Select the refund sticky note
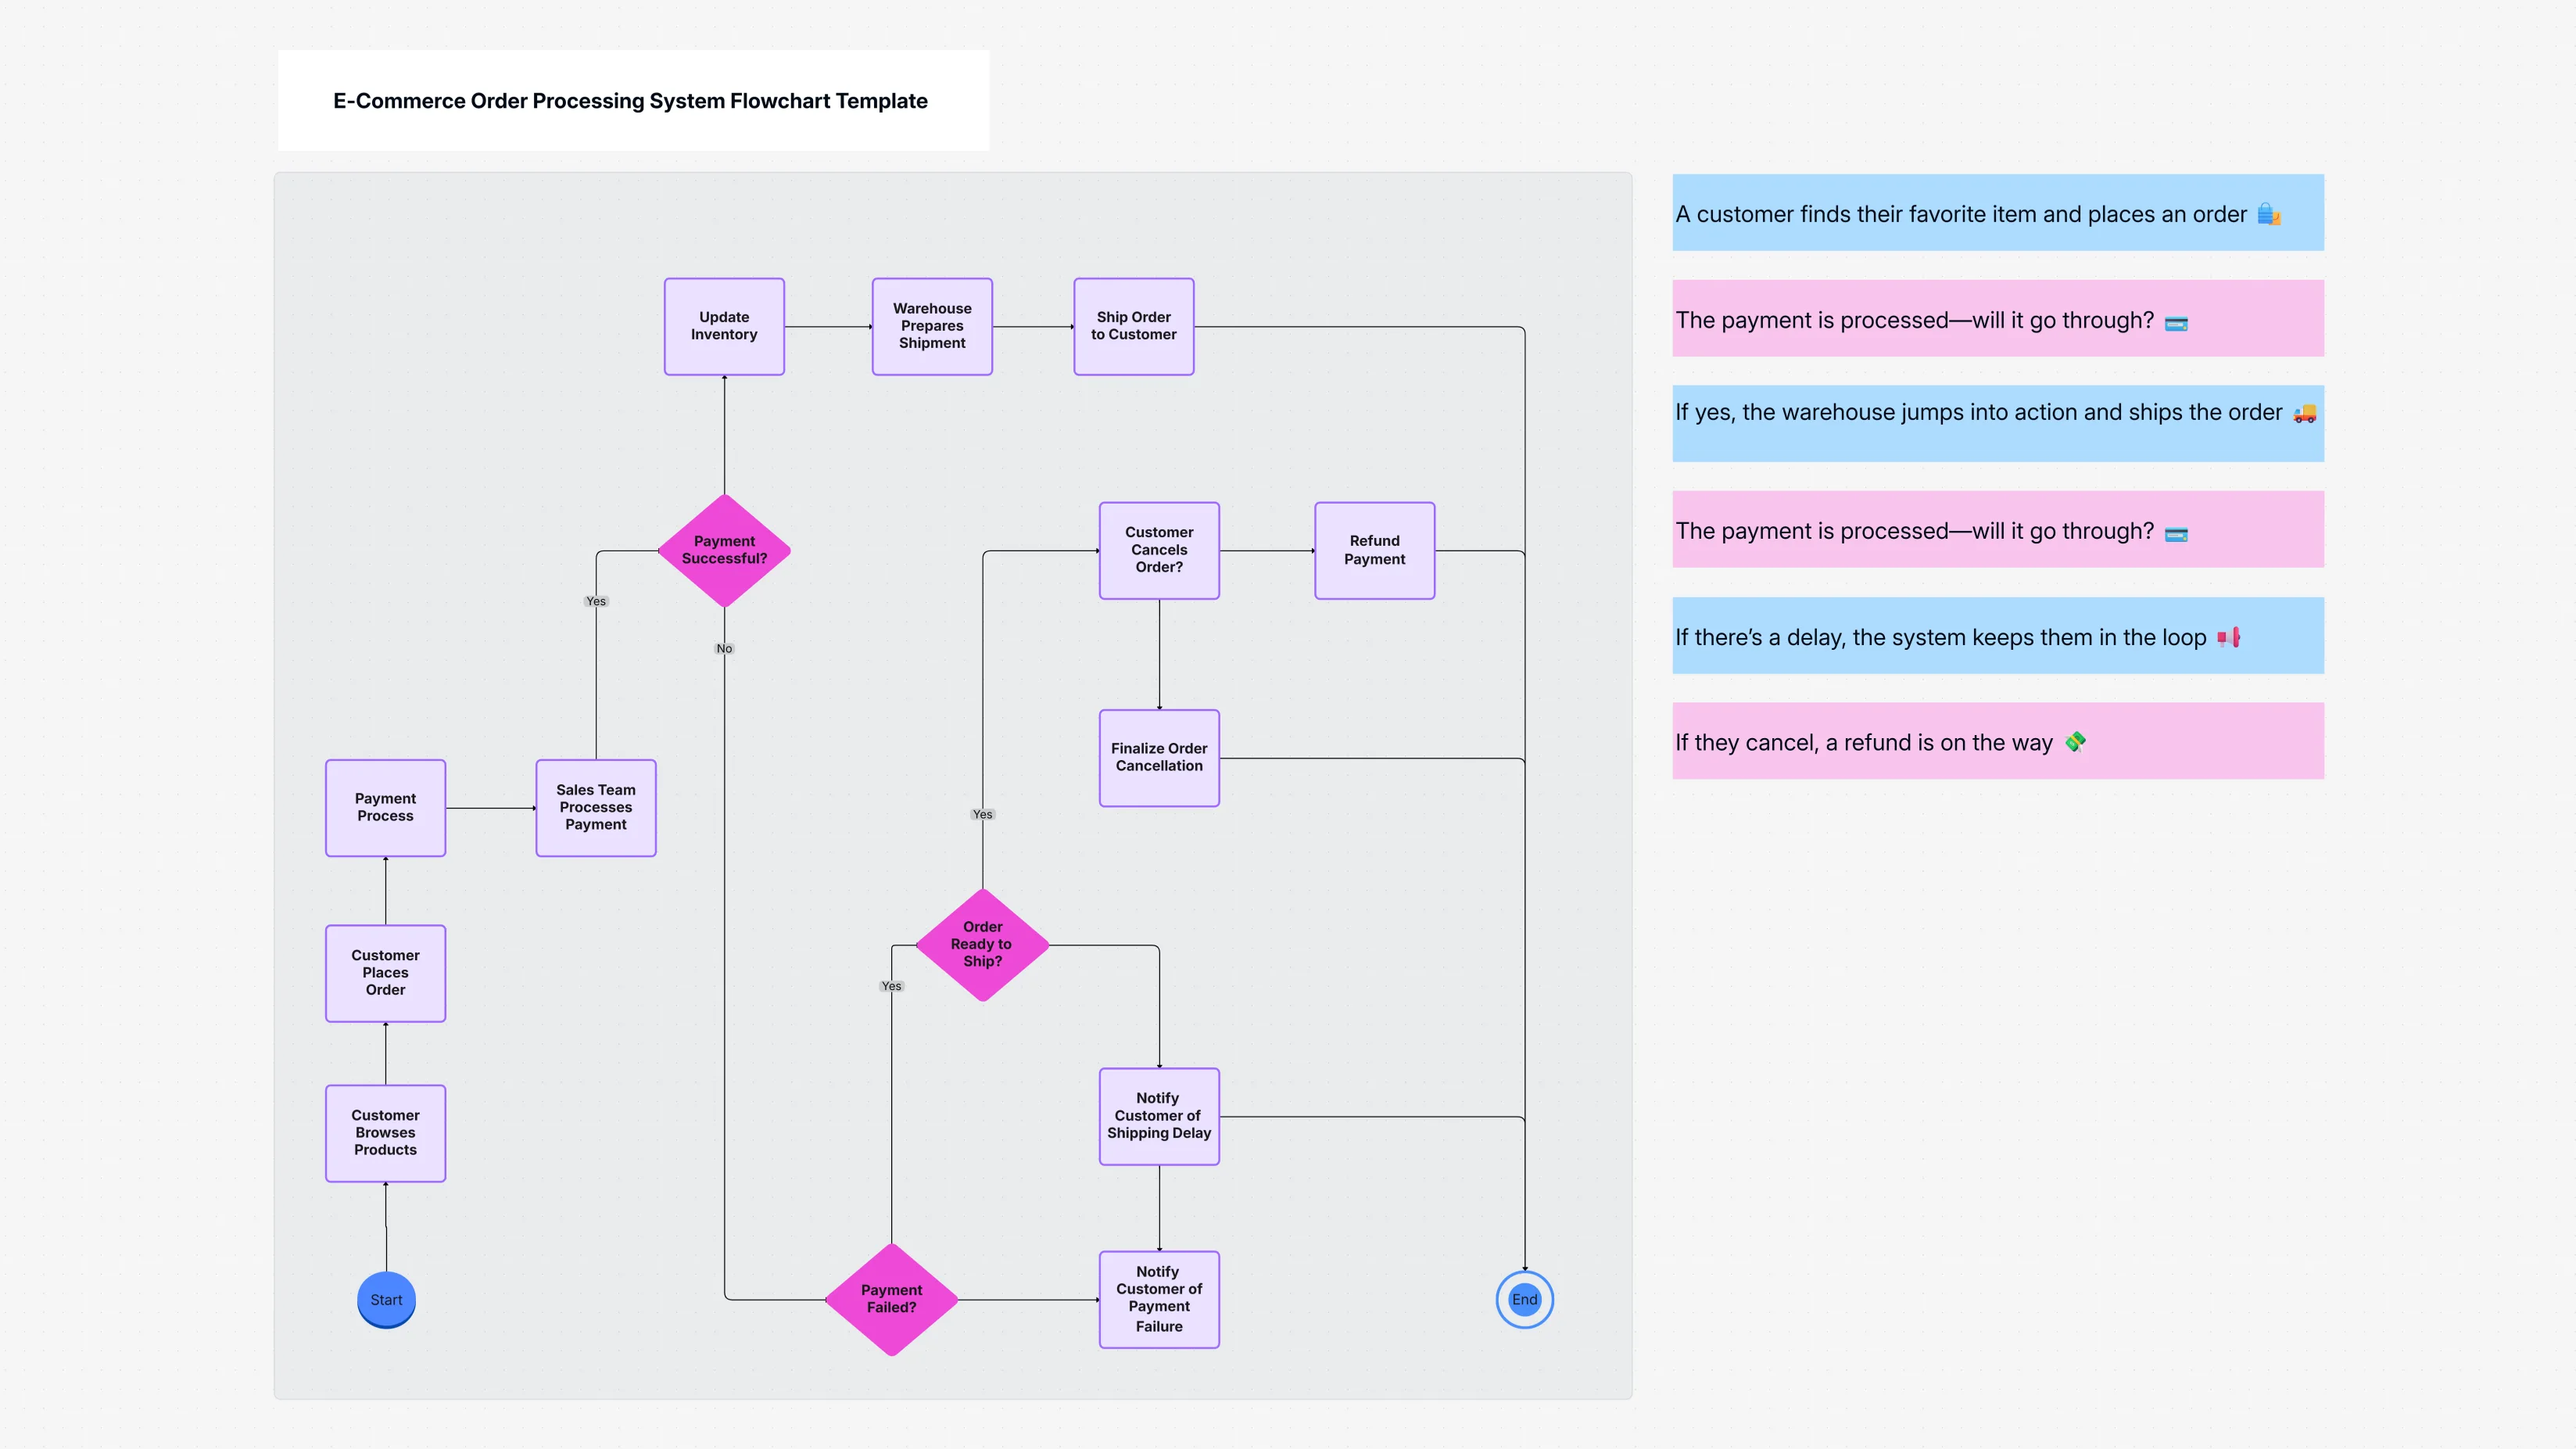Screen dimensions: 2576x1449 point(1997,741)
